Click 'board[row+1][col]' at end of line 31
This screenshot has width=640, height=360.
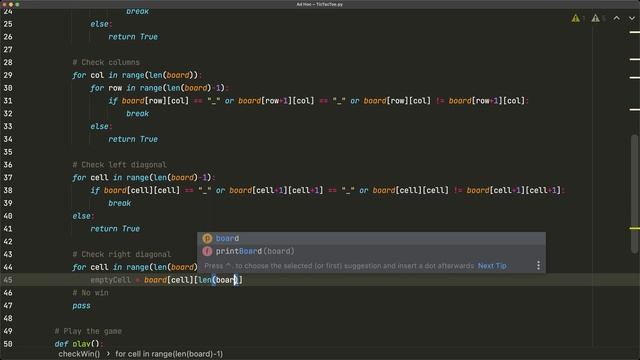(487, 101)
